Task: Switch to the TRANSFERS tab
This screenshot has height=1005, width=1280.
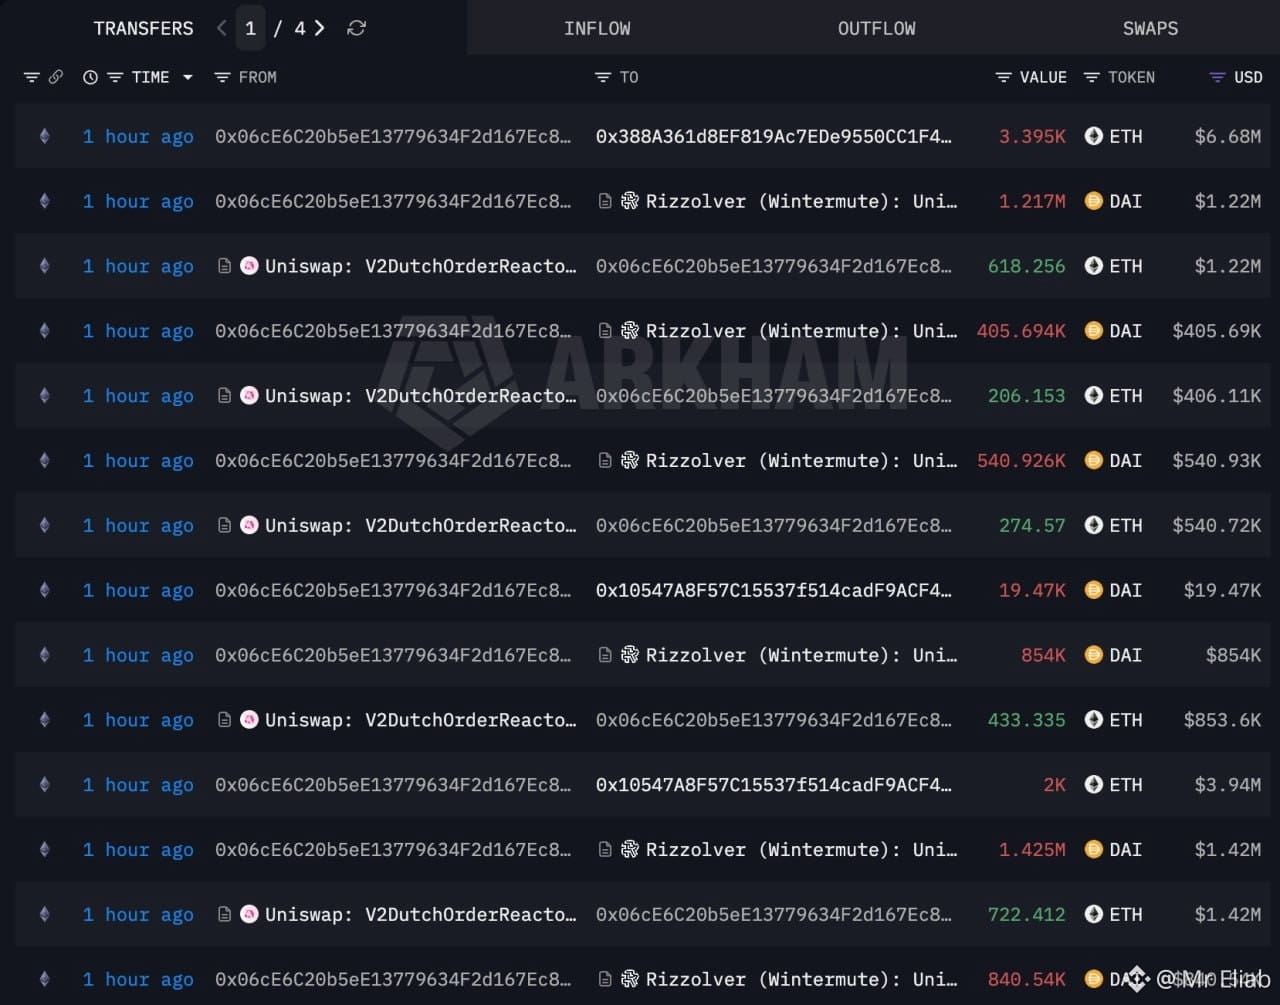Action: pyautogui.click(x=144, y=28)
